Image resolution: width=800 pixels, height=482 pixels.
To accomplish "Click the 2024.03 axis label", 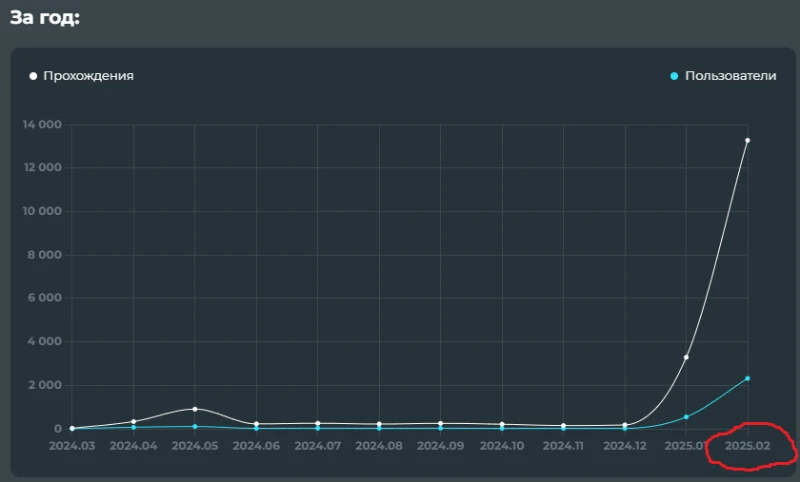I will pos(72,446).
